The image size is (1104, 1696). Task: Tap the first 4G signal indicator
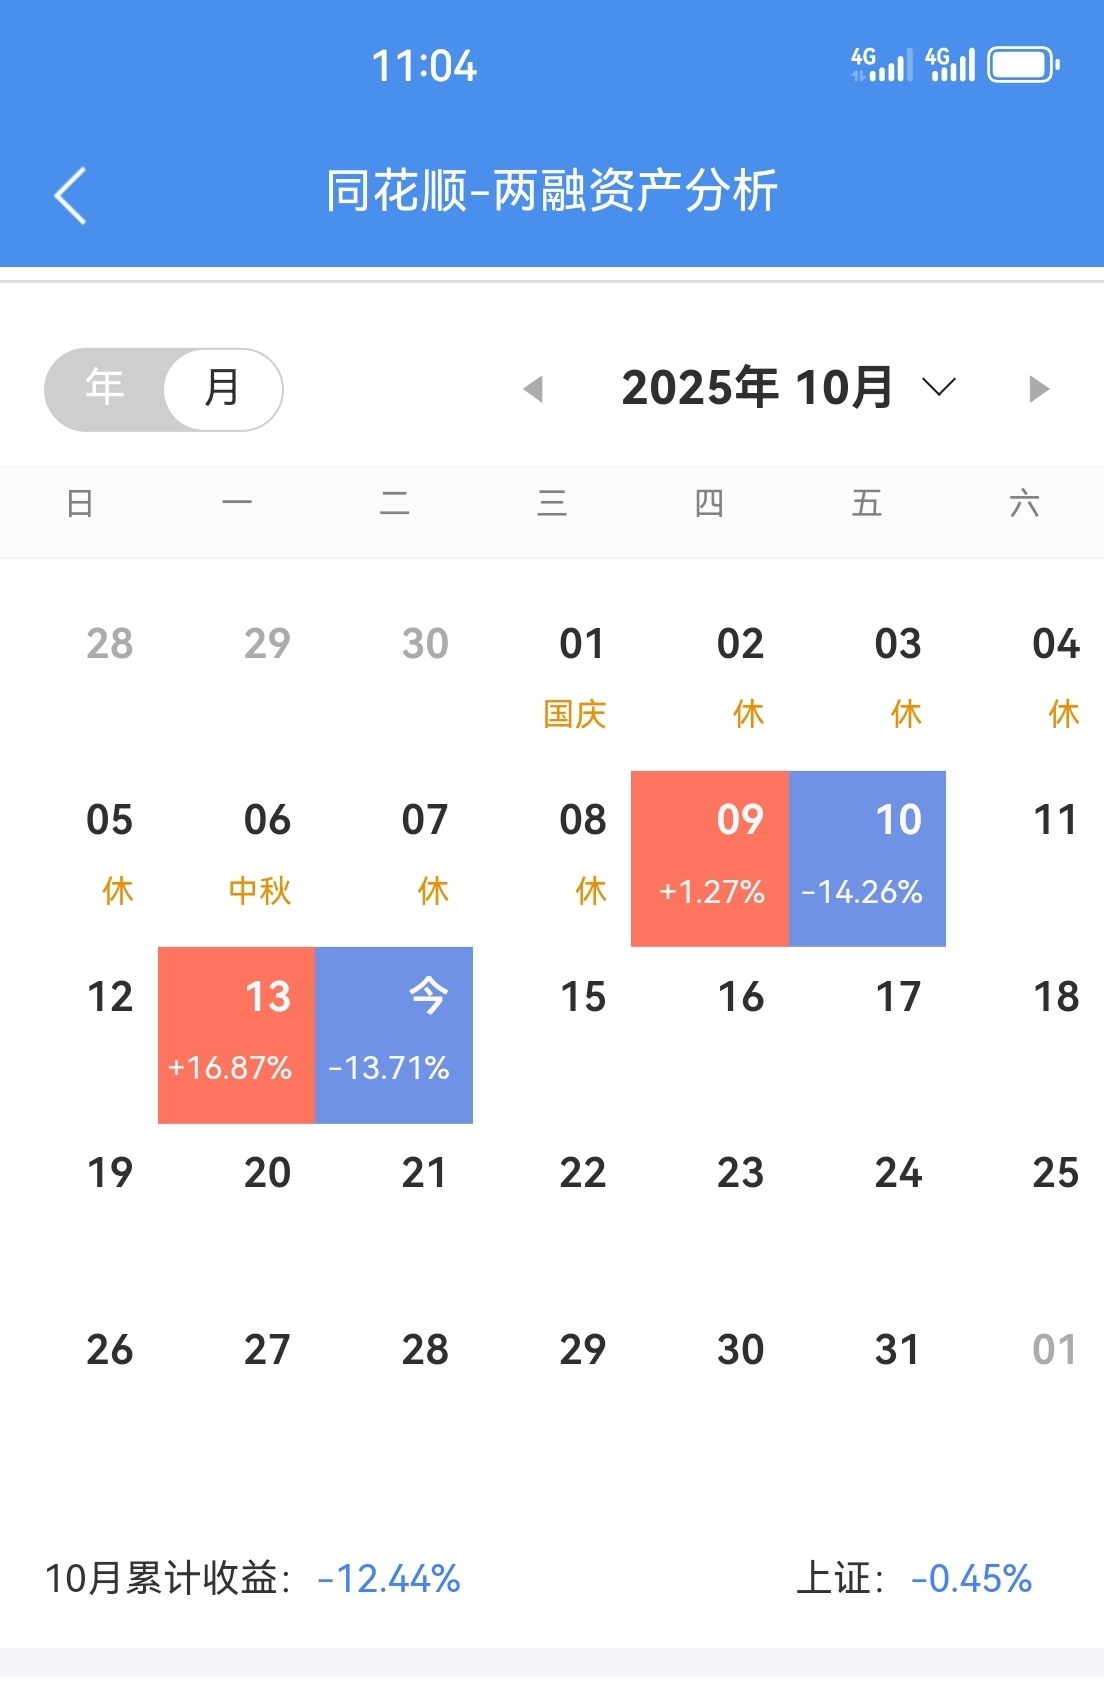(x=881, y=66)
